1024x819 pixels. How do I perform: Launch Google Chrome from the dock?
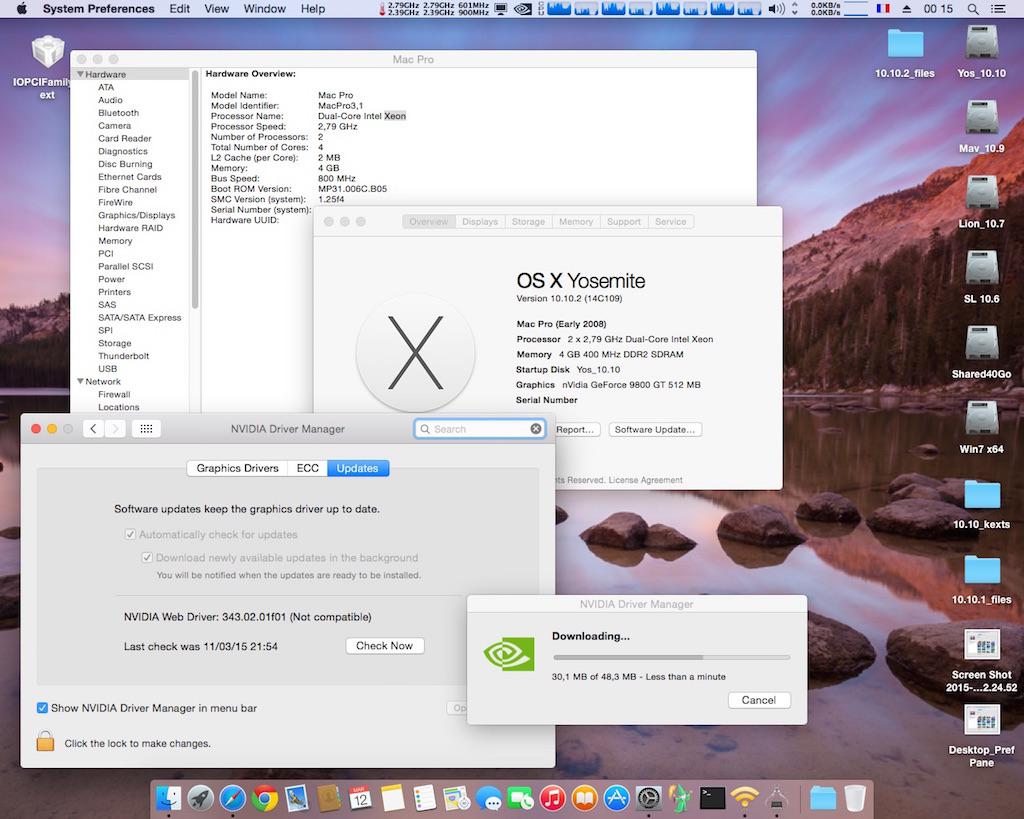(265, 798)
